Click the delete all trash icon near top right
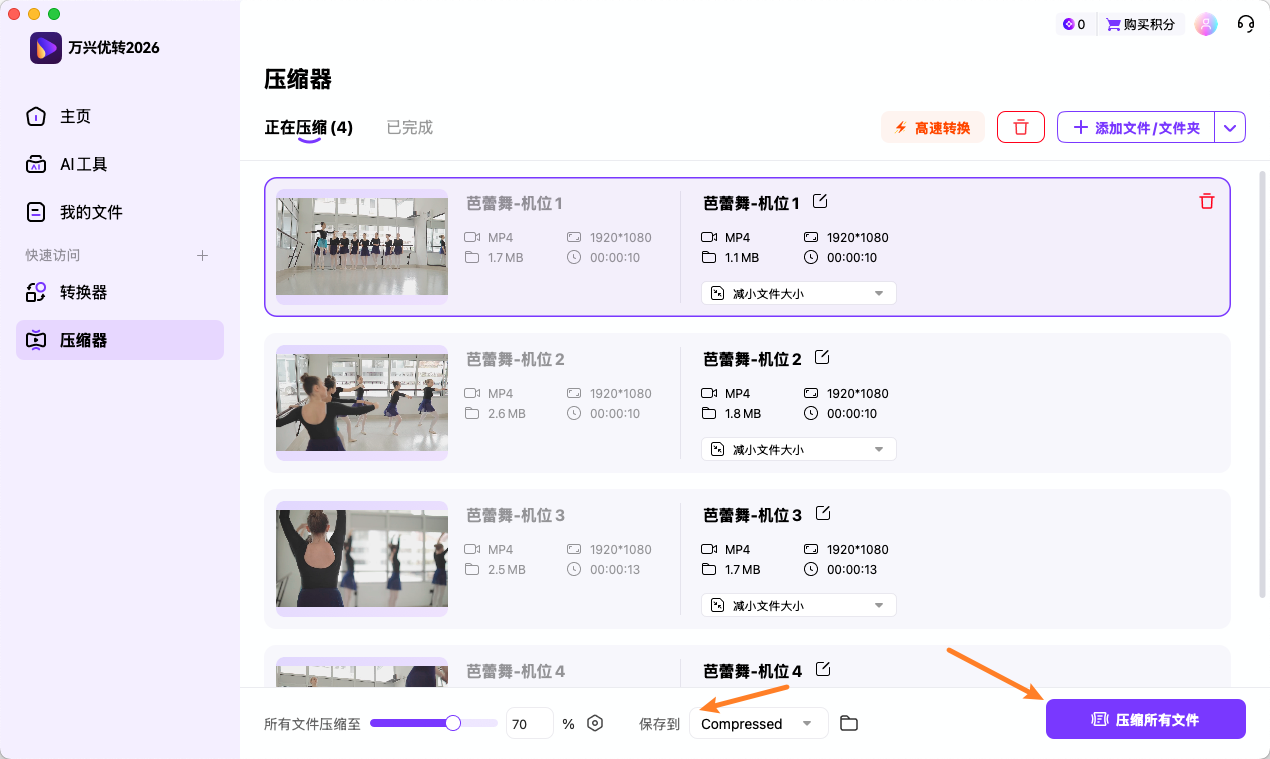 [1020, 127]
